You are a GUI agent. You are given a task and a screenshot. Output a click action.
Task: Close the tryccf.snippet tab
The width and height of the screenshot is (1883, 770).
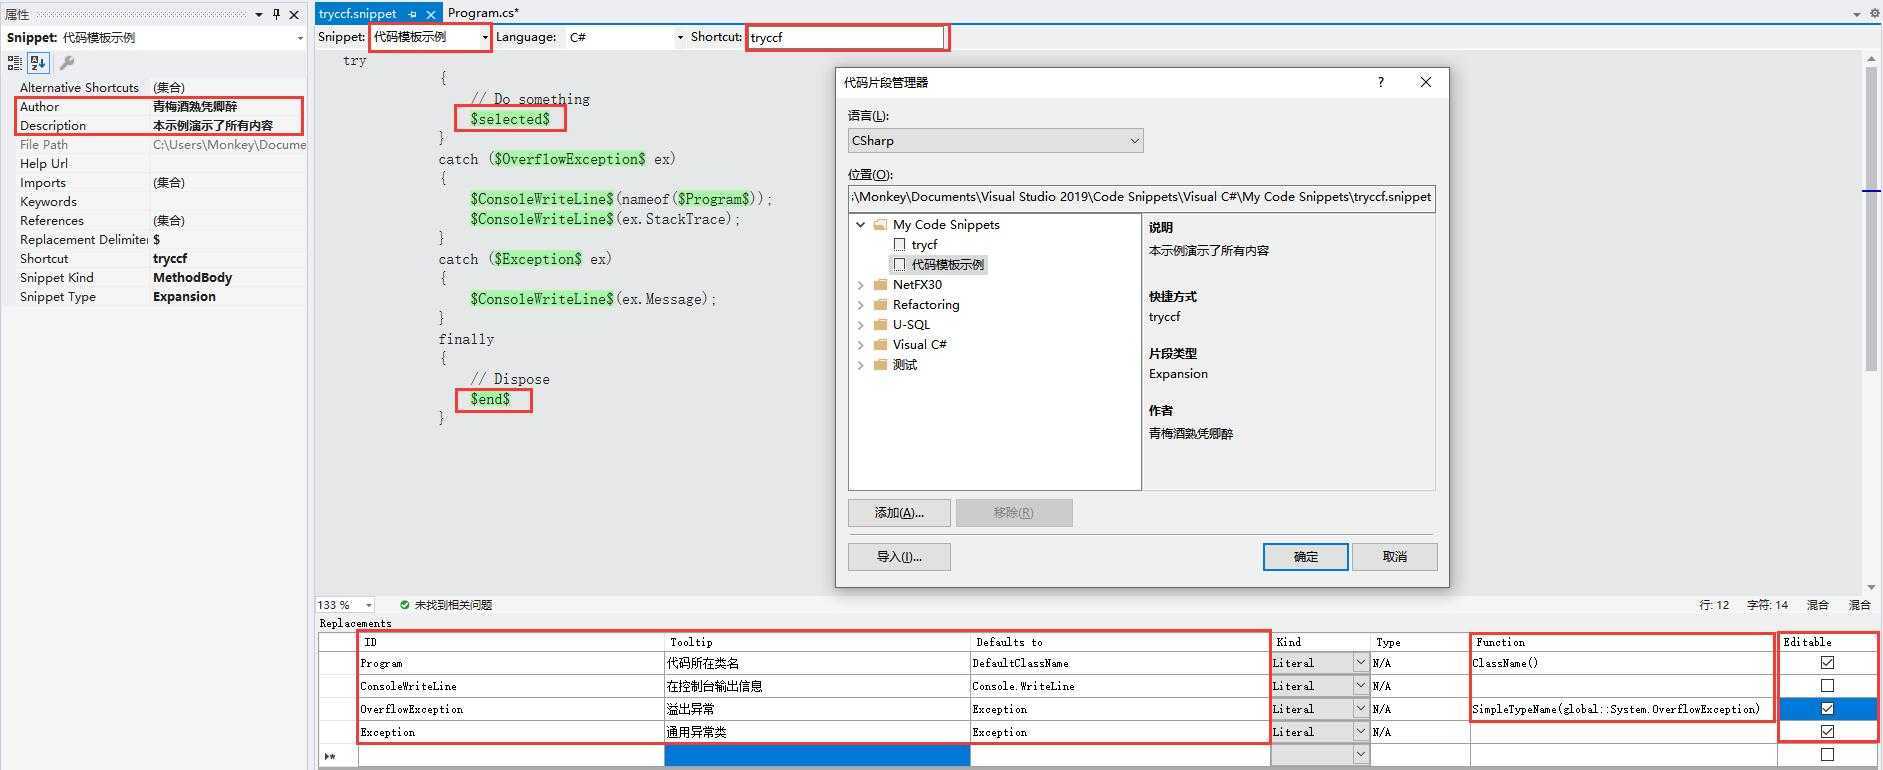pyautogui.click(x=431, y=14)
